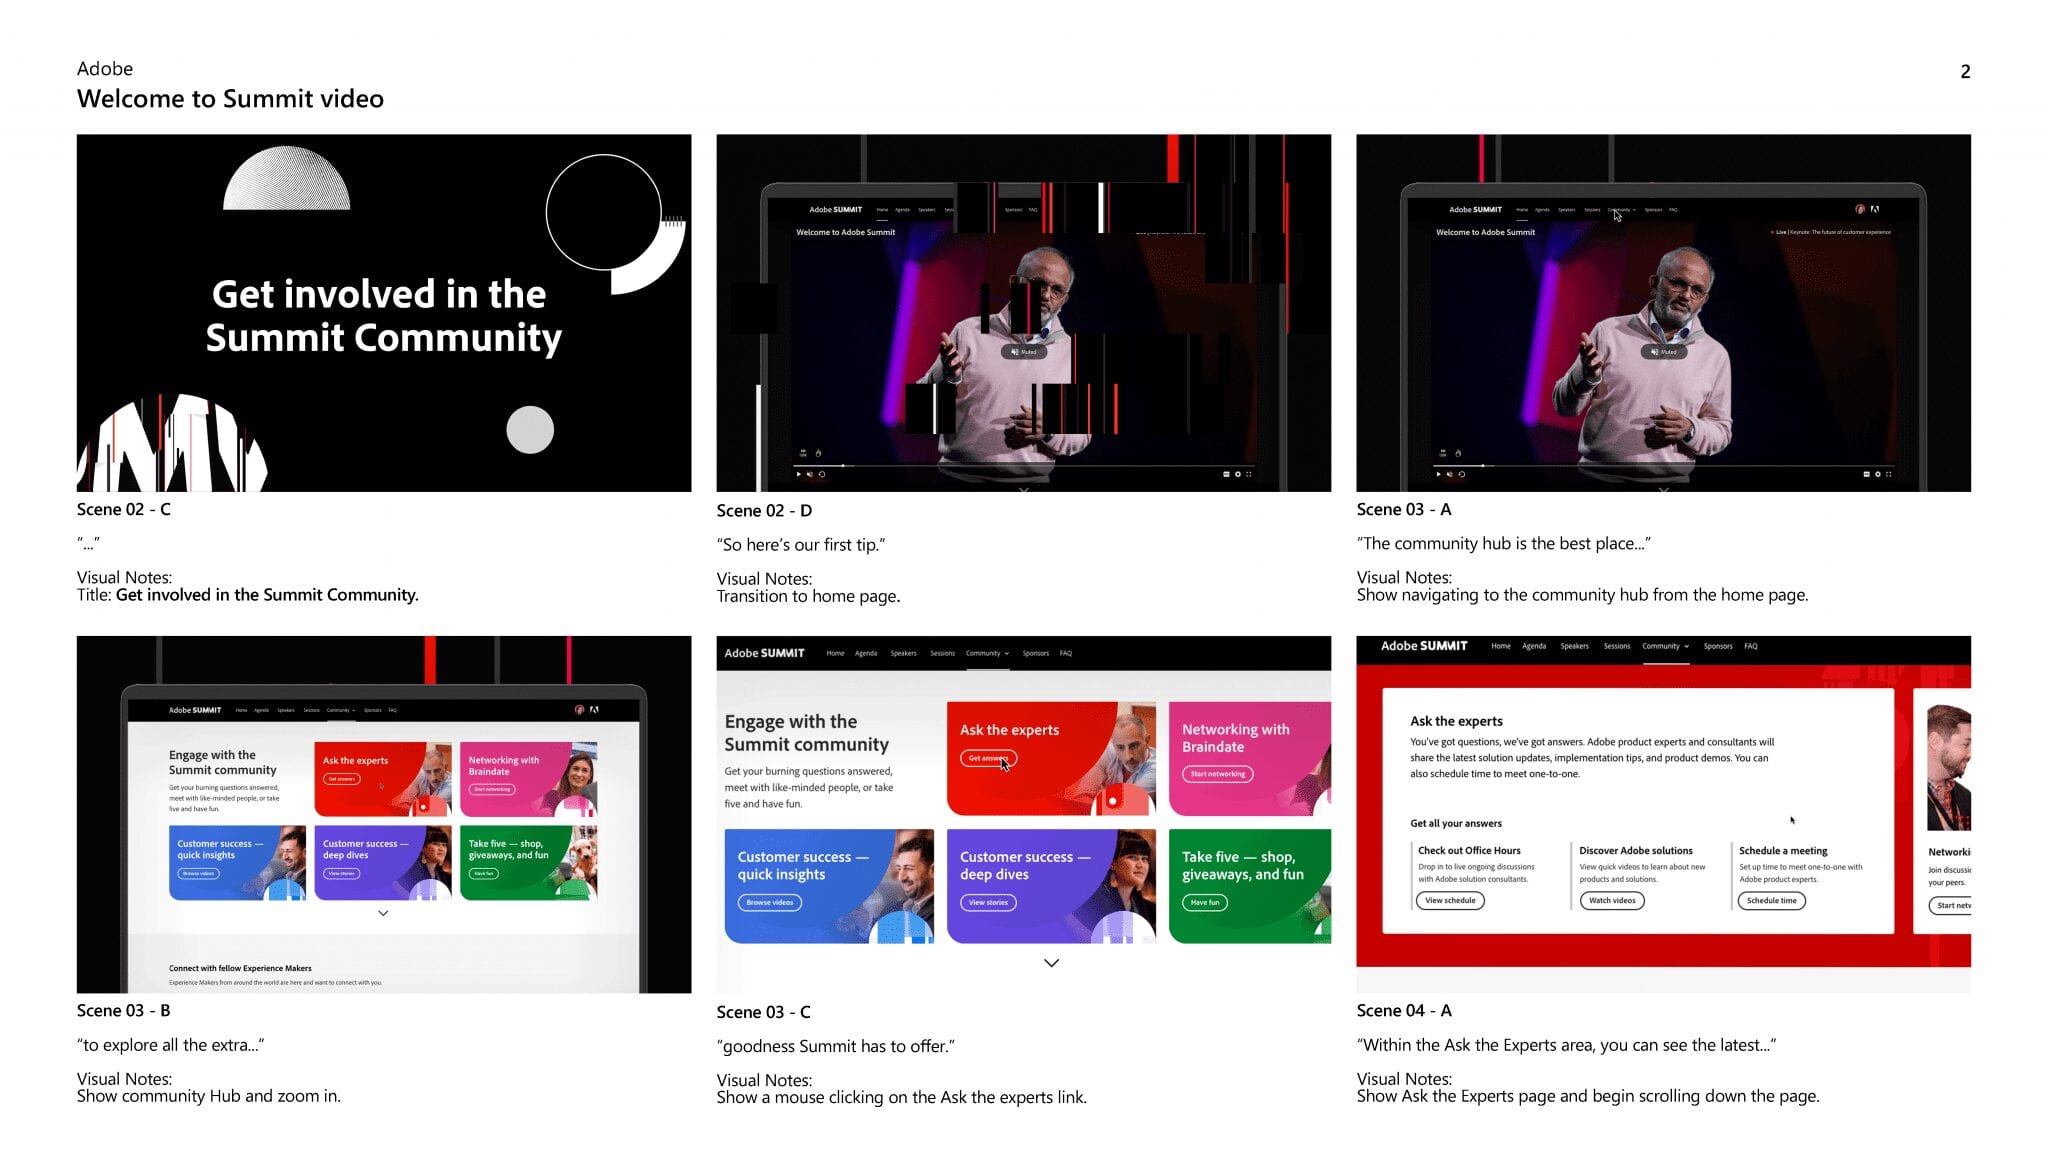
Task: Select FAQ in Scene 04-A navigation
Action: click(x=1751, y=646)
